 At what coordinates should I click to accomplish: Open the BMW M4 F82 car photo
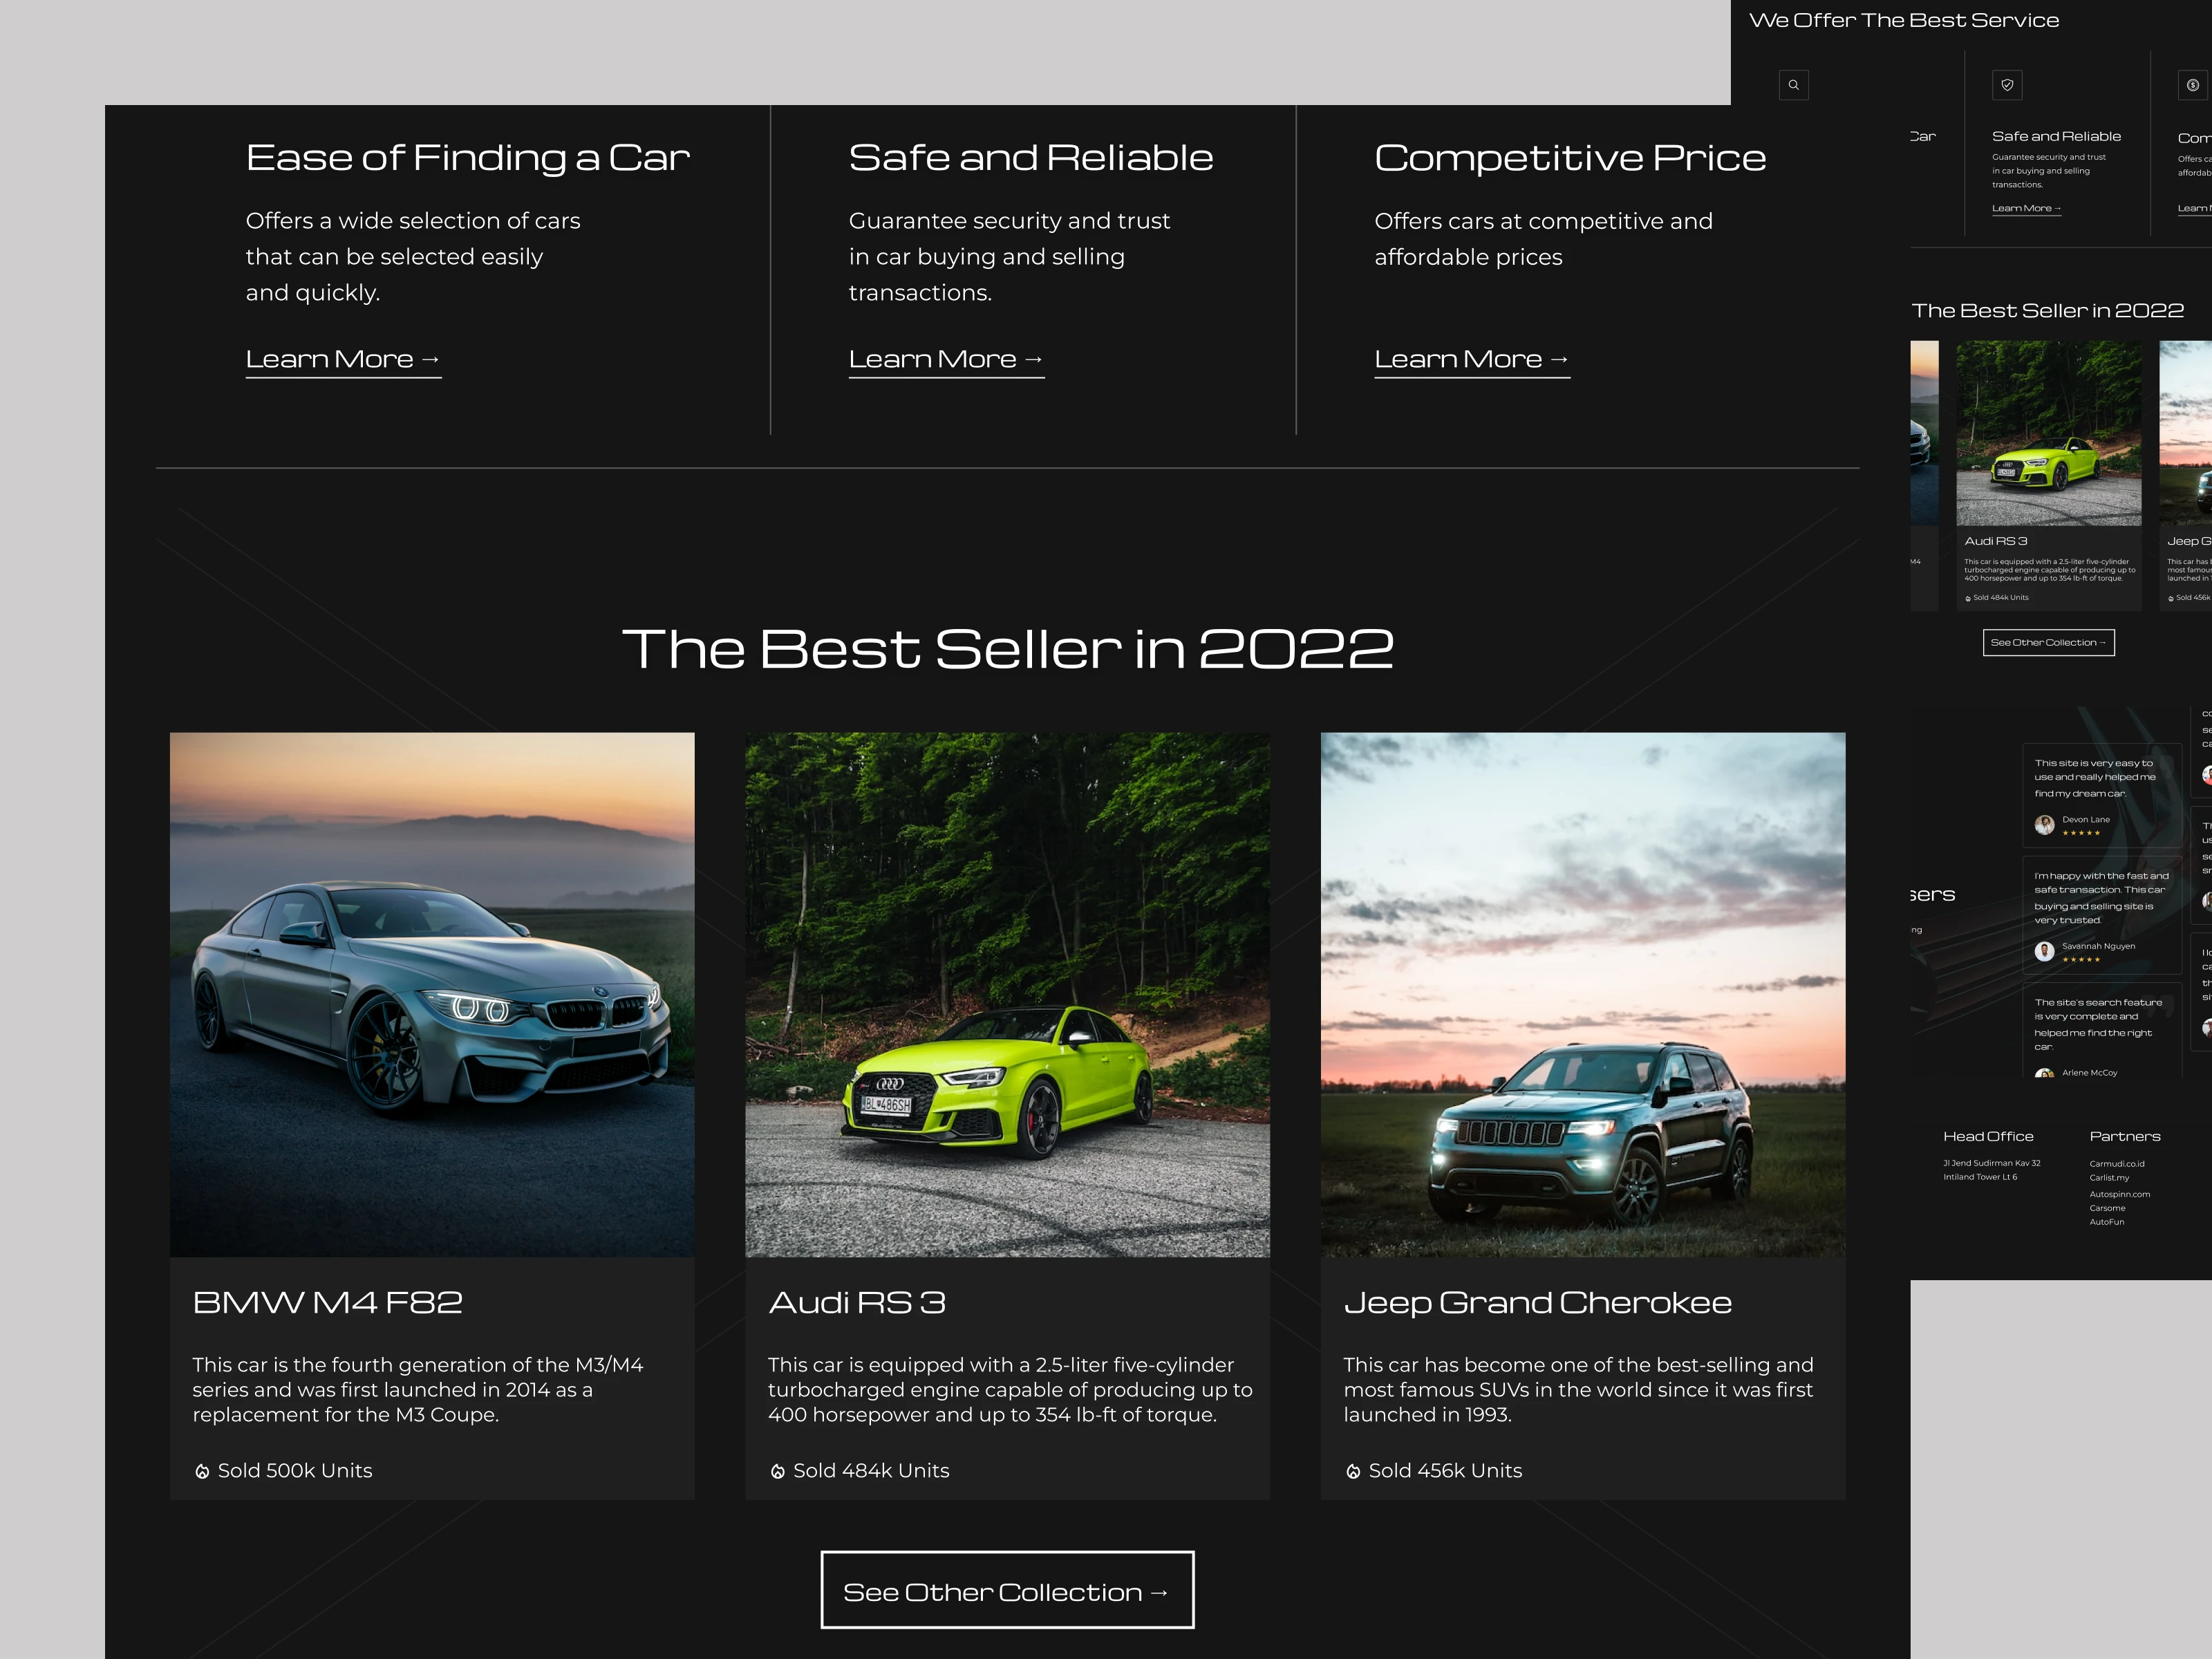tap(432, 994)
